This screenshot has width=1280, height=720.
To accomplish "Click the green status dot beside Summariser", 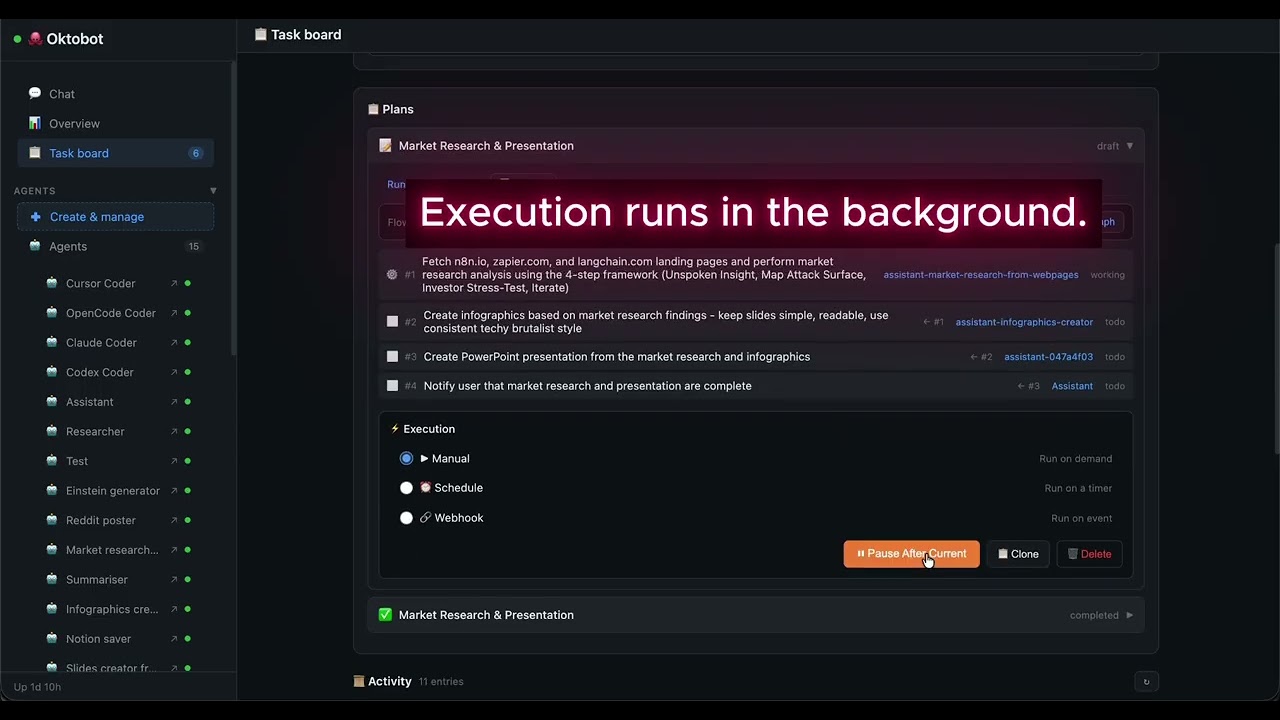I will (x=187, y=579).
